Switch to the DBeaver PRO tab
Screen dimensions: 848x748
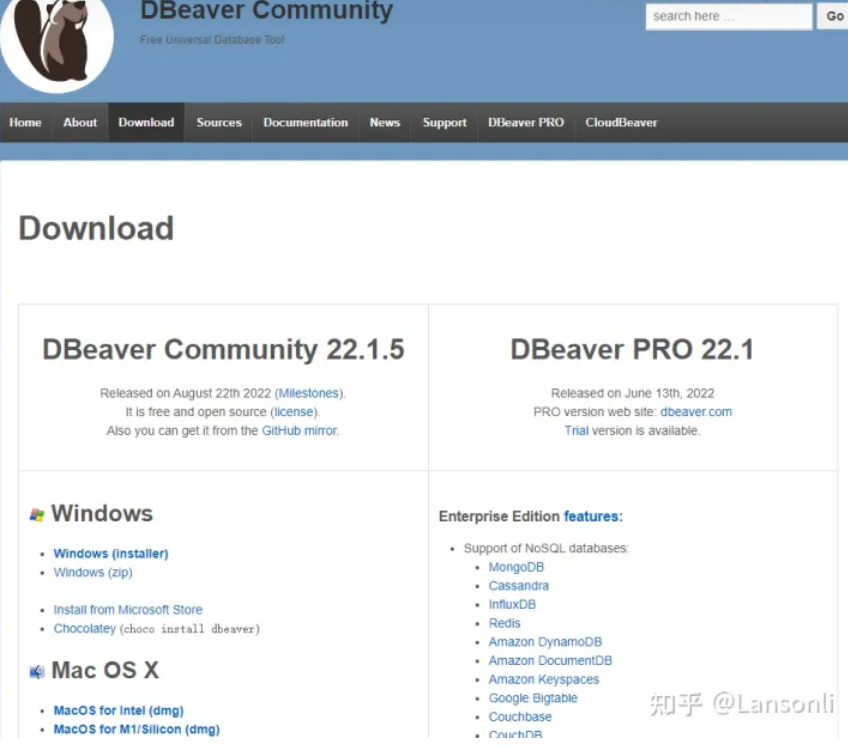[x=526, y=122]
